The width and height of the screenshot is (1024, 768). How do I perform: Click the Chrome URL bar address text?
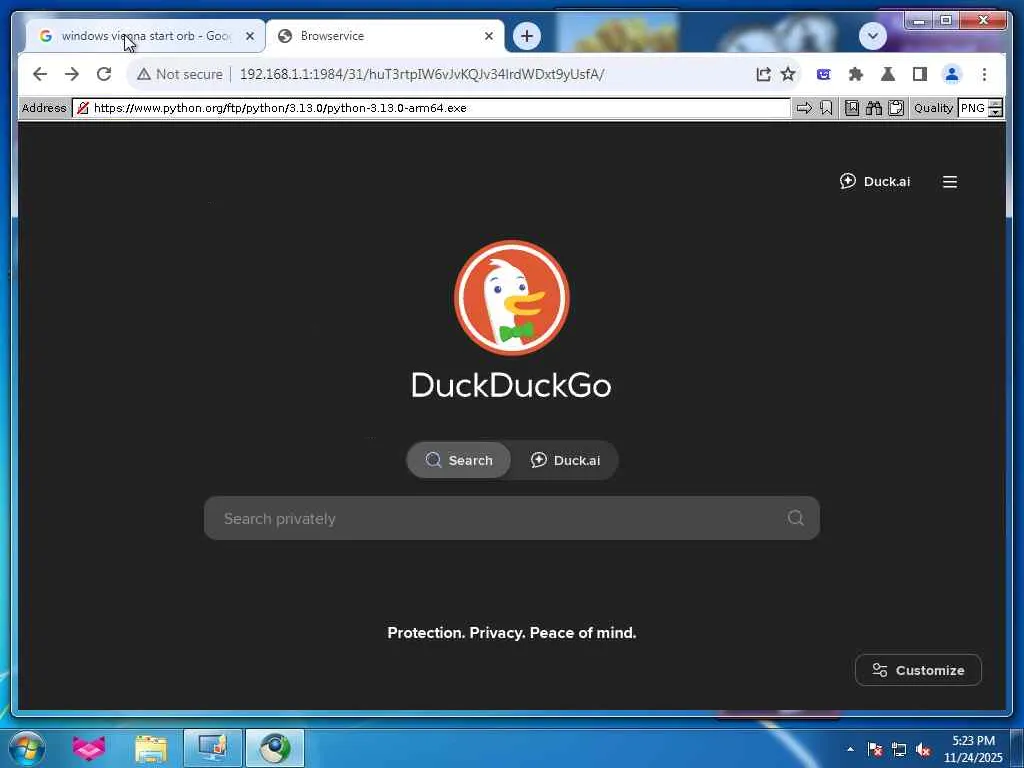pos(422,74)
